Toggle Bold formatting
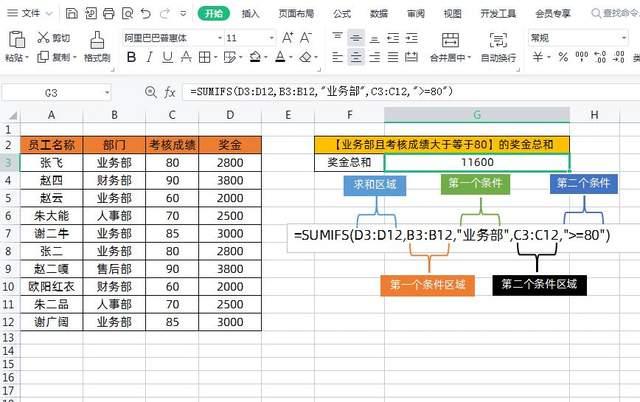Image resolution: width=640 pixels, height=402 pixels. [x=130, y=58]
